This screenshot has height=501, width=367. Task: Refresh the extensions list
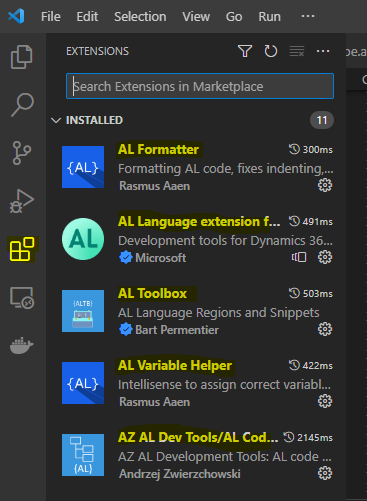[271, 51]
